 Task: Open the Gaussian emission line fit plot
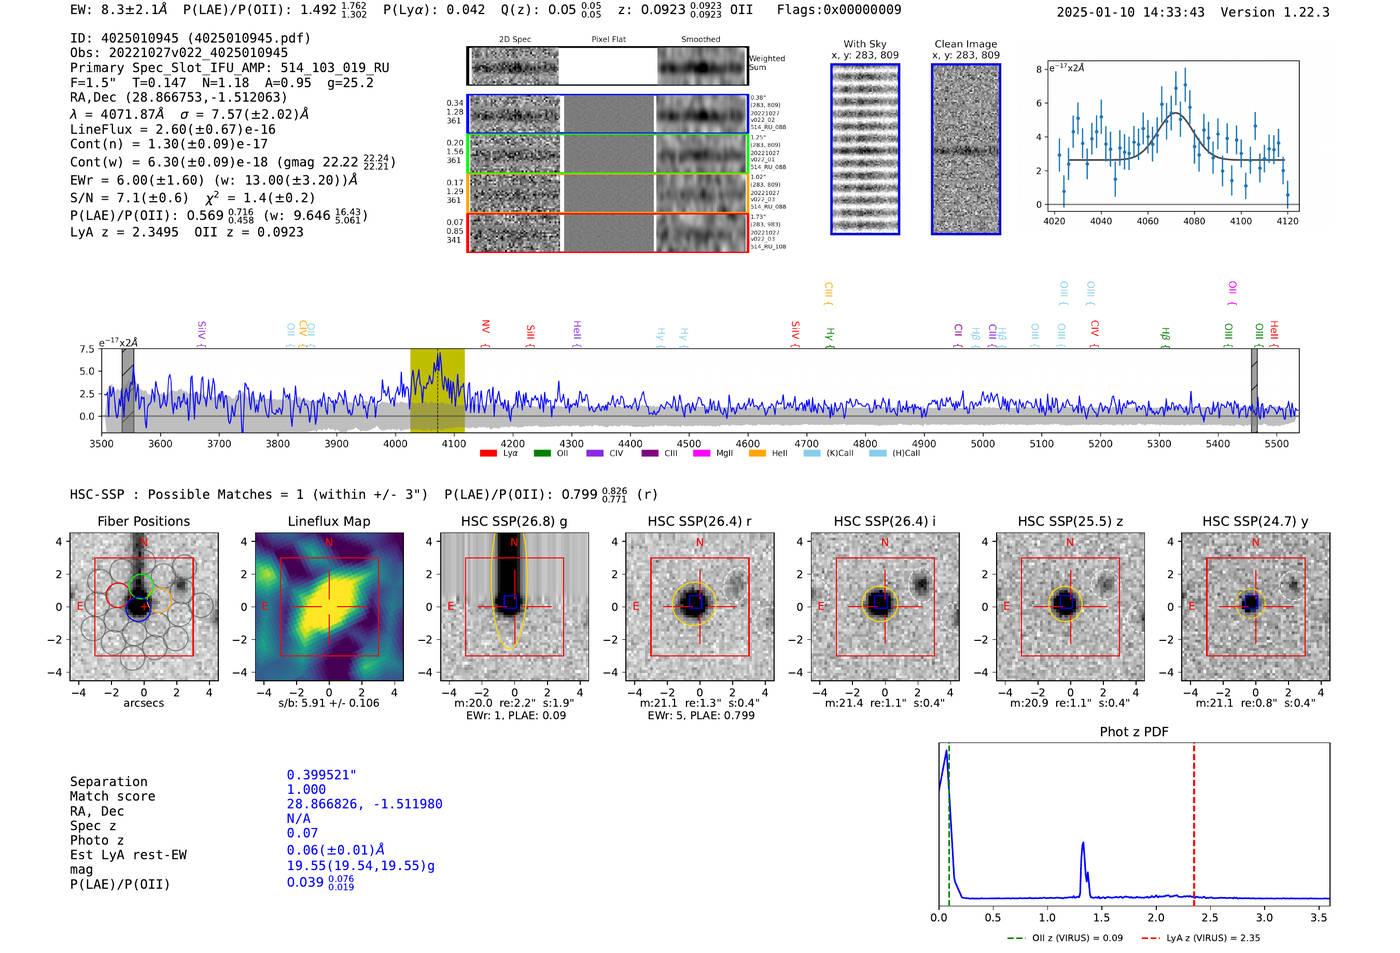pos(1171,136)
